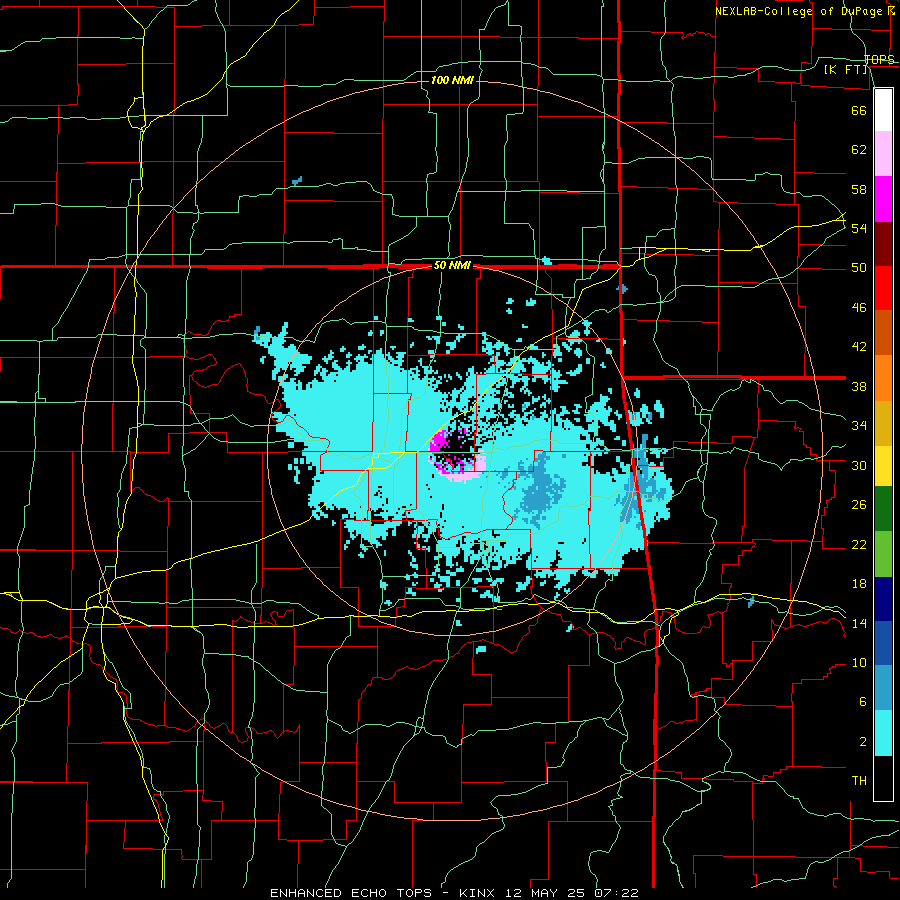900x900 pixels.
Task: Click the 58 legend label
Action: coord(859,189)
